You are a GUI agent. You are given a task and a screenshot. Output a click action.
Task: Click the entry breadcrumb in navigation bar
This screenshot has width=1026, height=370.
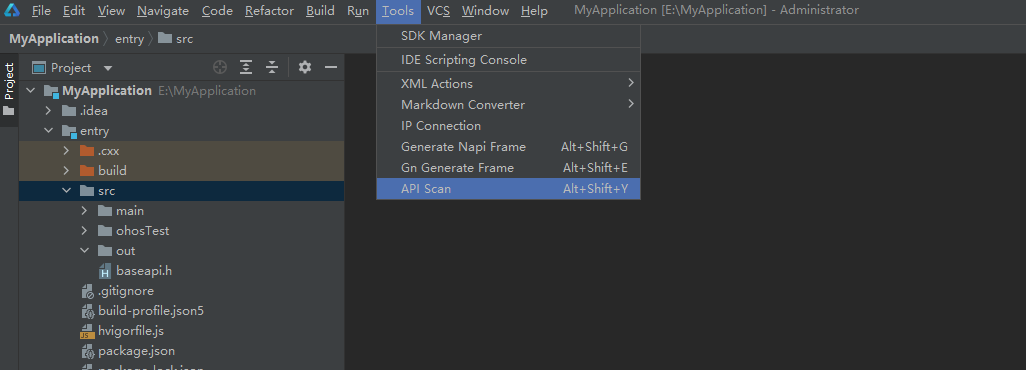tap(129, 39)
